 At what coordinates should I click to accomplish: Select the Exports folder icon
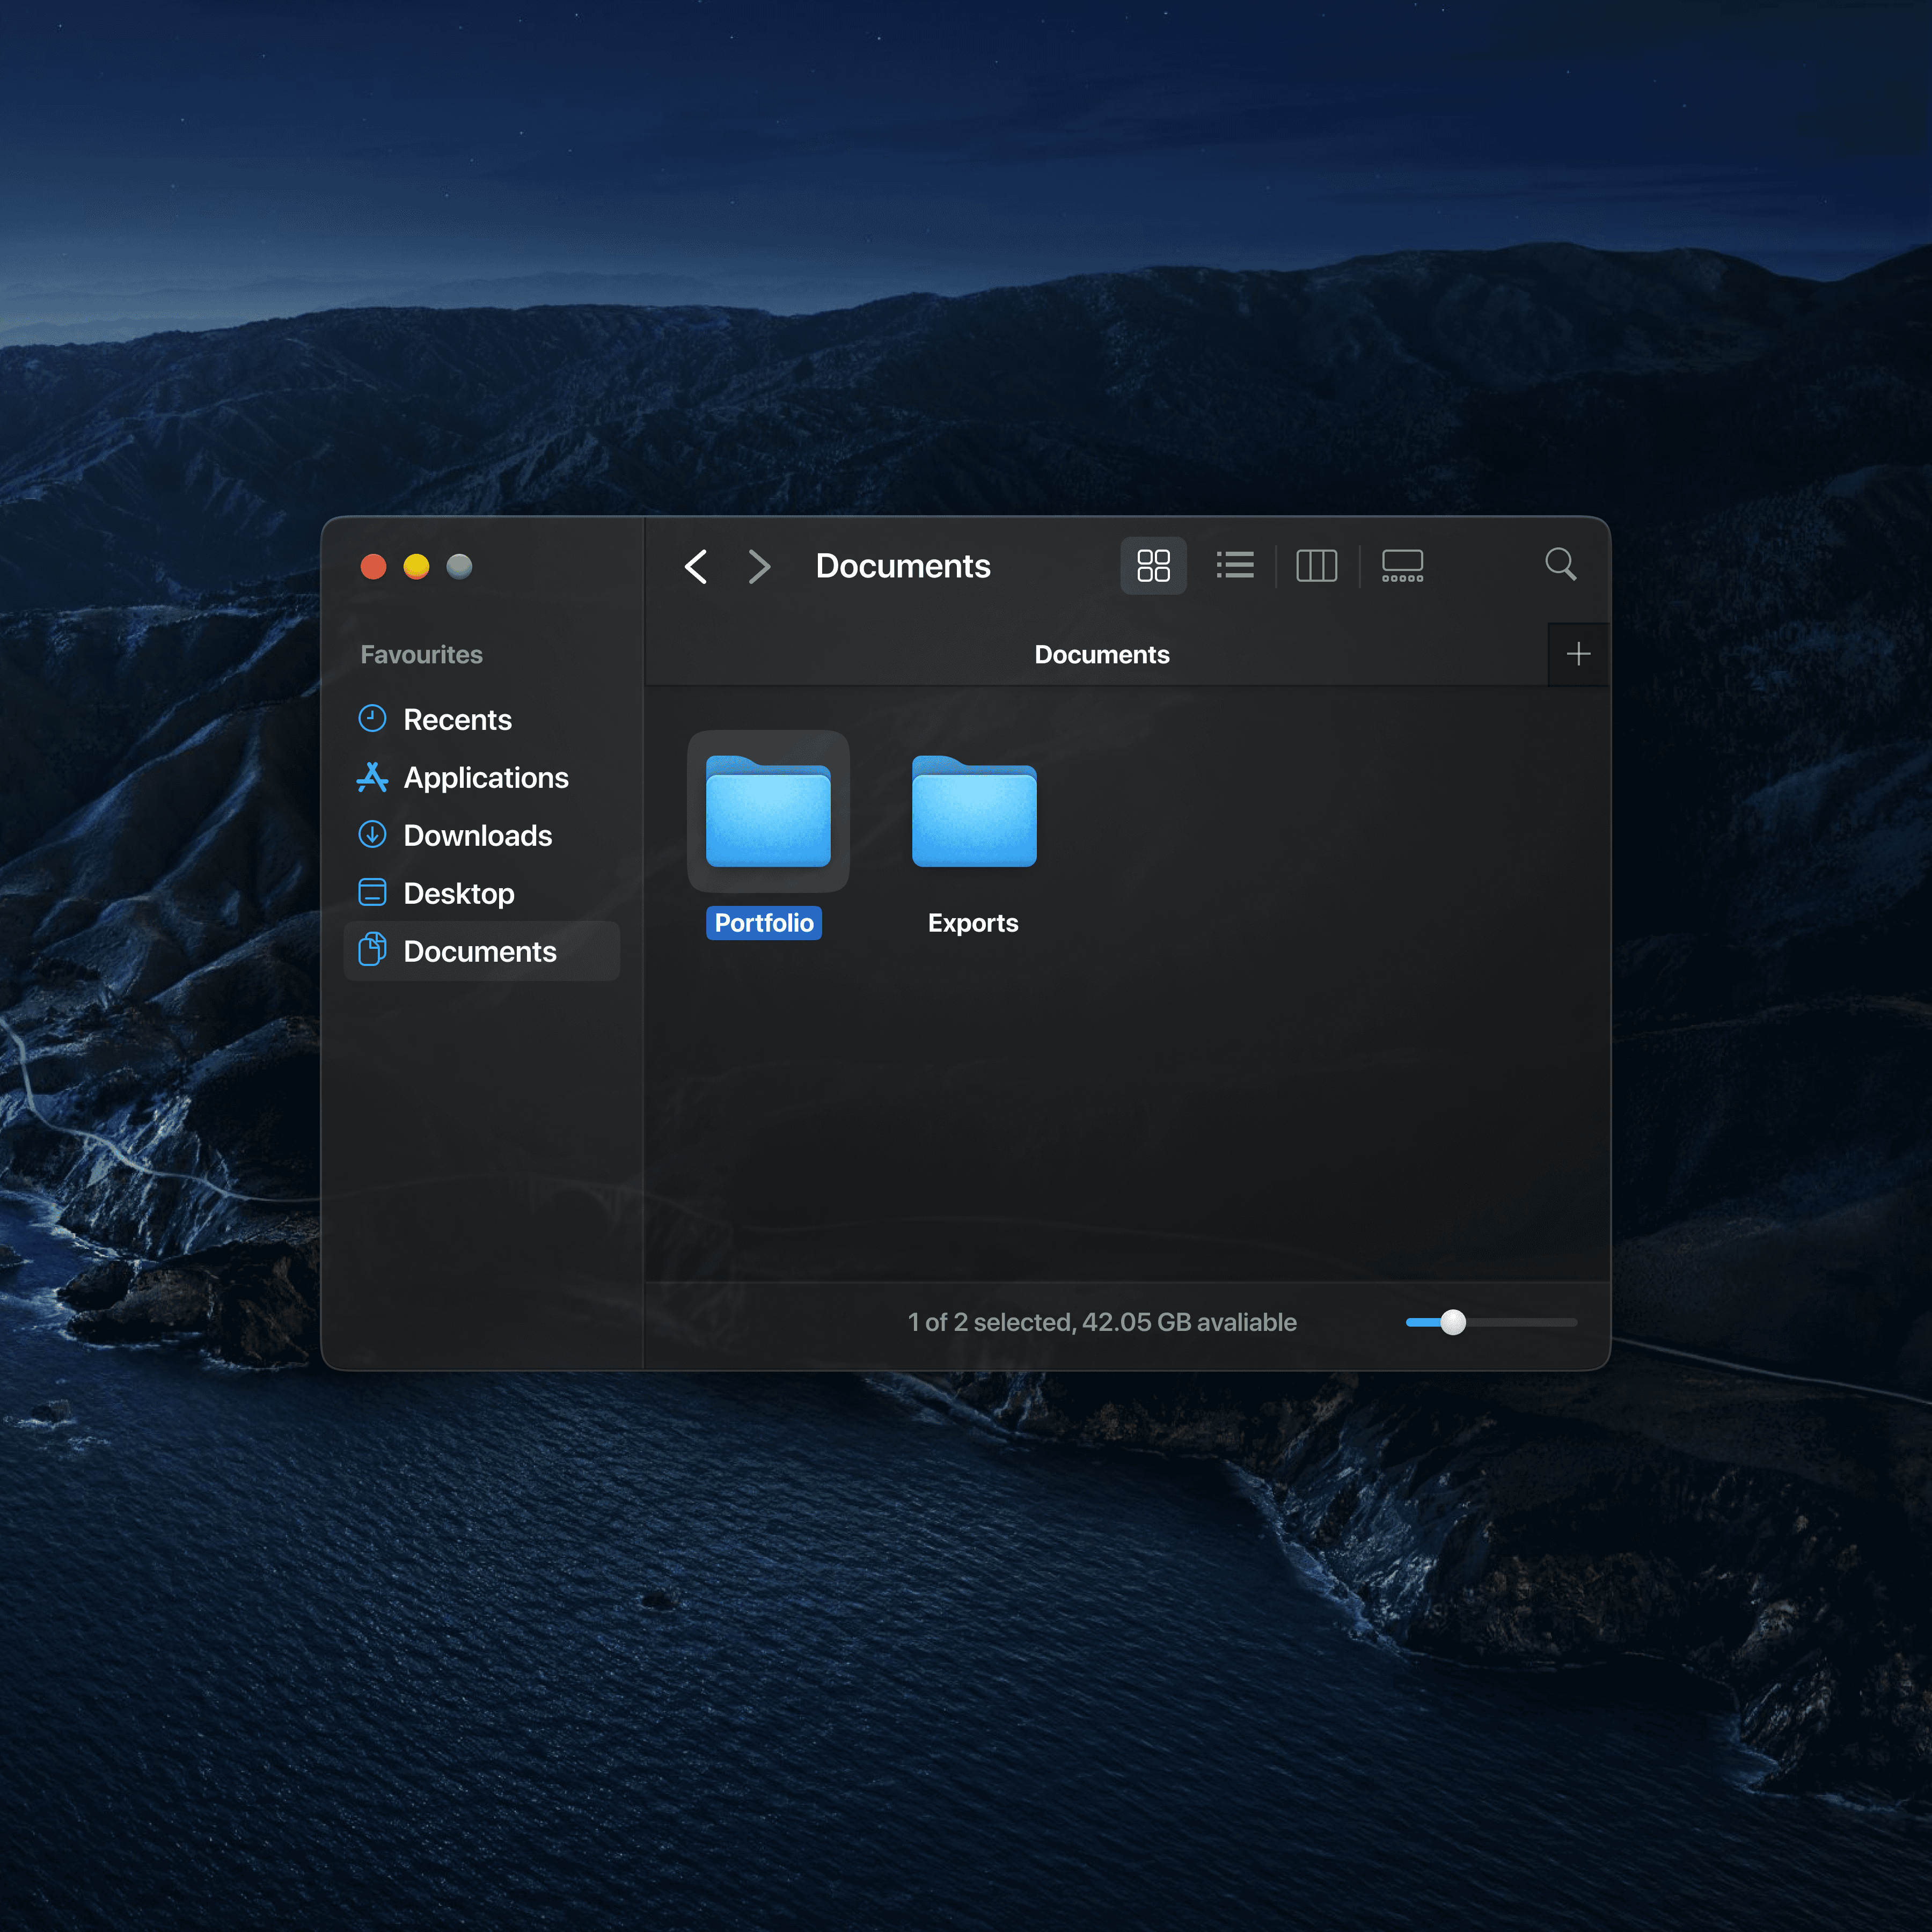974,812
